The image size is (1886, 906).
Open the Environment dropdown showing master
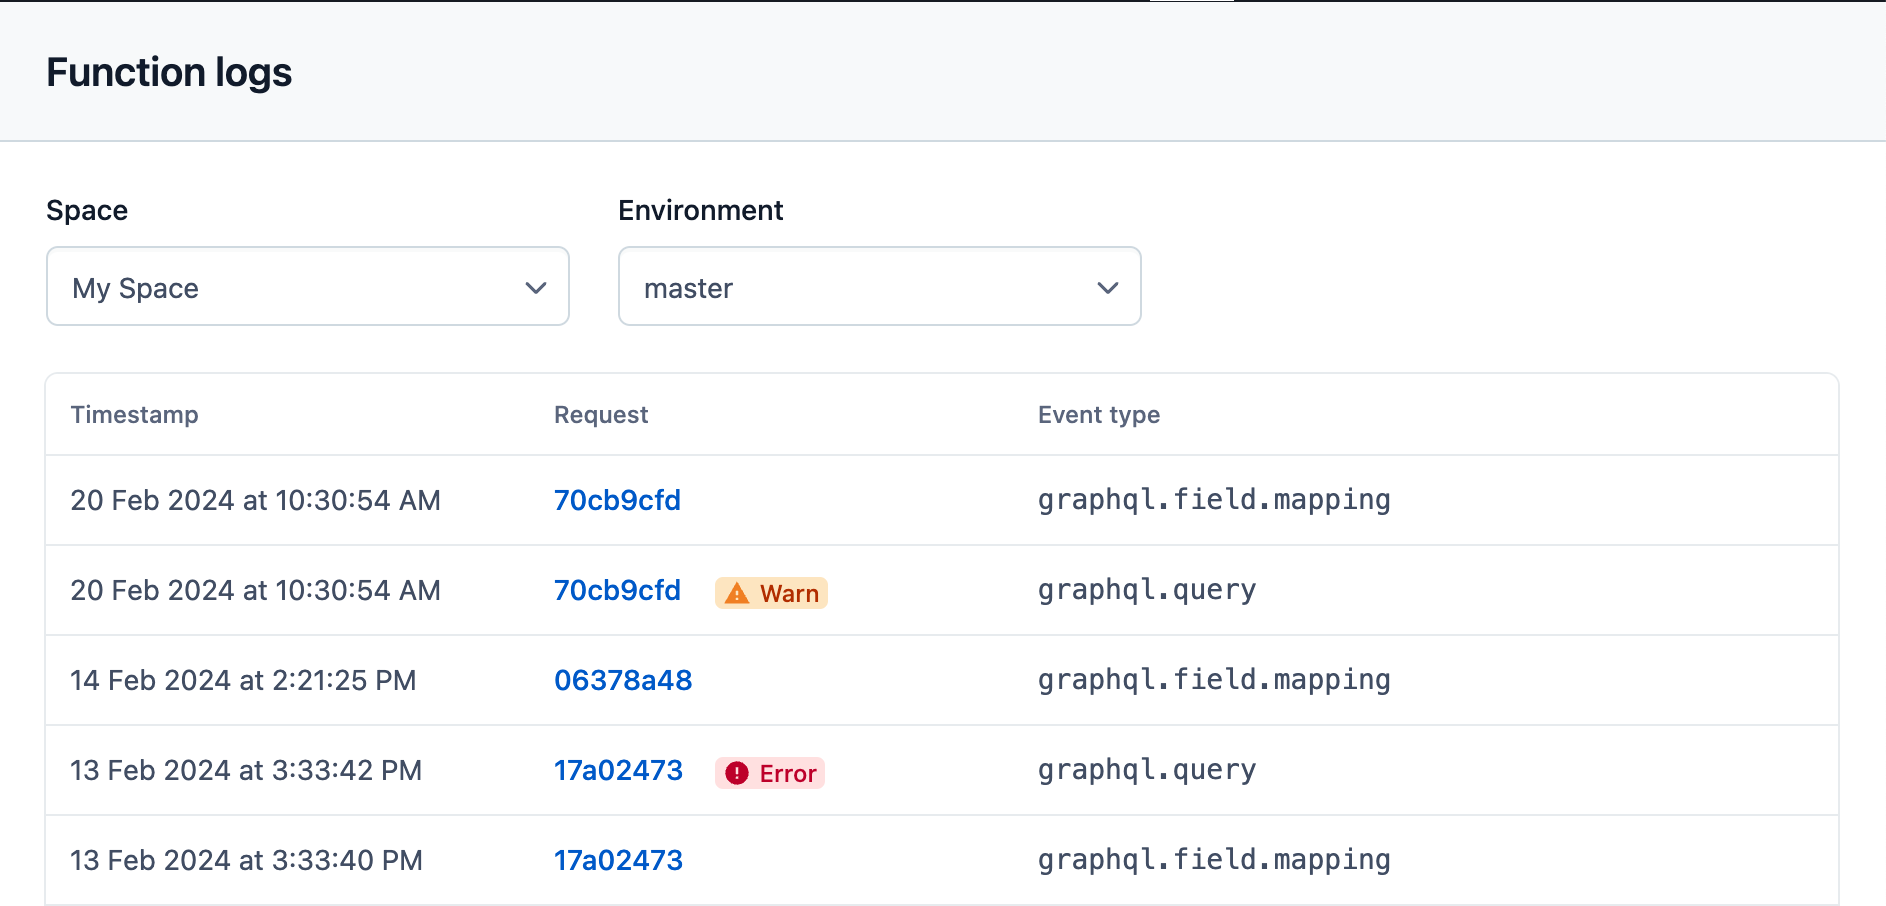click(x=879, y=287)
